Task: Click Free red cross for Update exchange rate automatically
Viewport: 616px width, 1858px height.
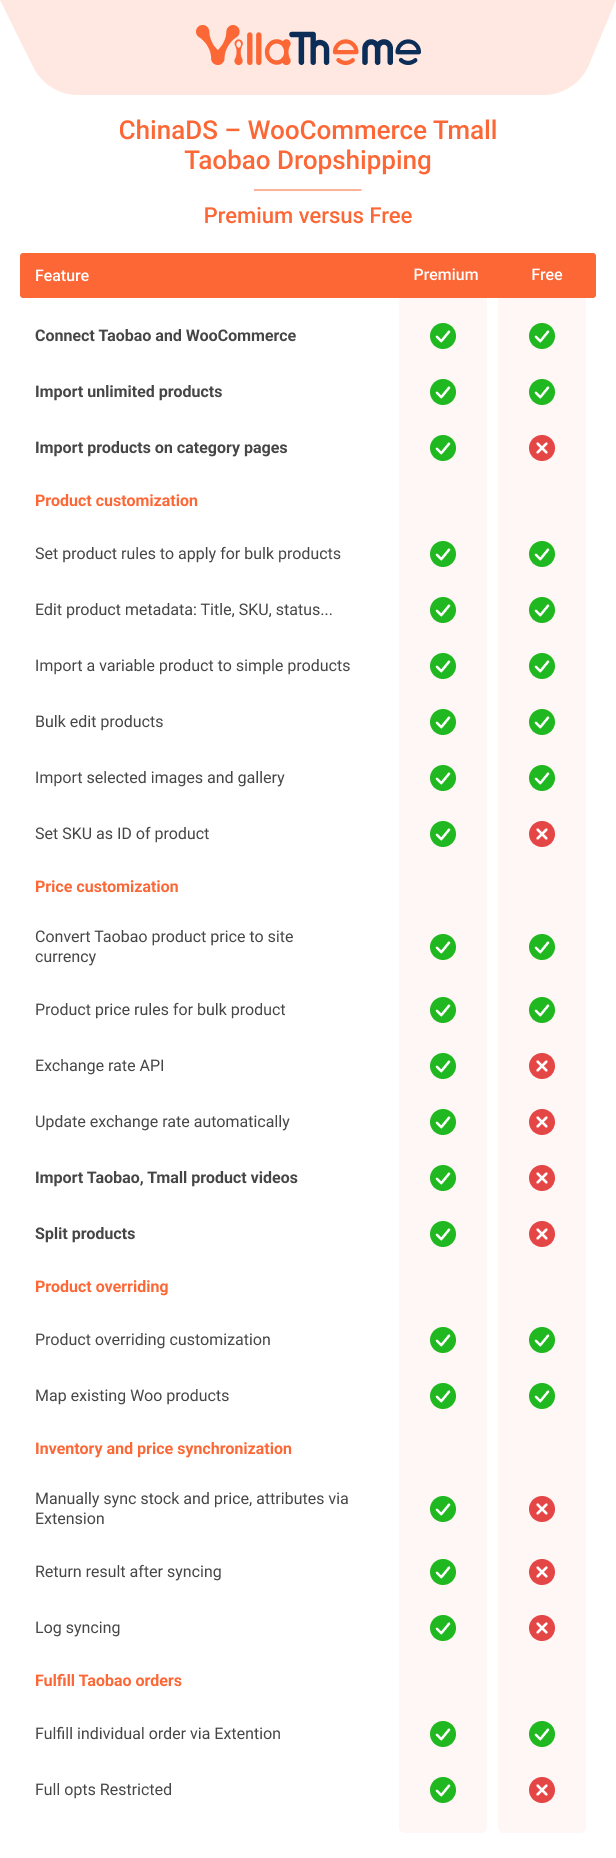Action: pos(542,1122)
